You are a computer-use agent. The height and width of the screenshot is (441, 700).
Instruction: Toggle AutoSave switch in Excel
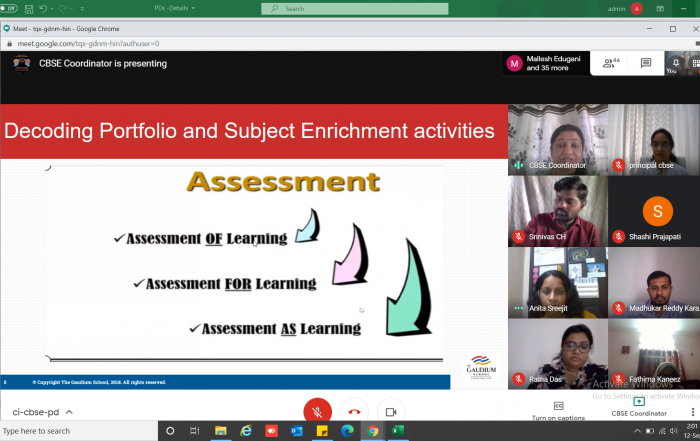click(x=8, y=8)
